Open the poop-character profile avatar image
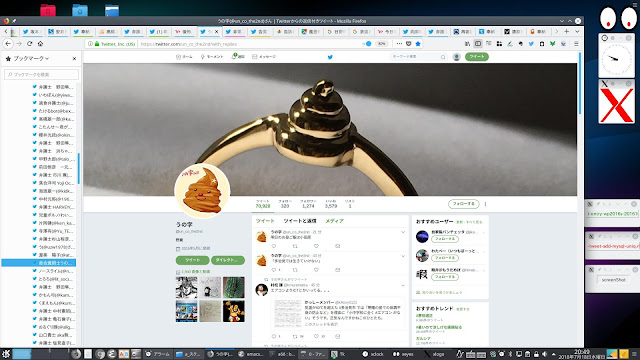 coord(202,191)
